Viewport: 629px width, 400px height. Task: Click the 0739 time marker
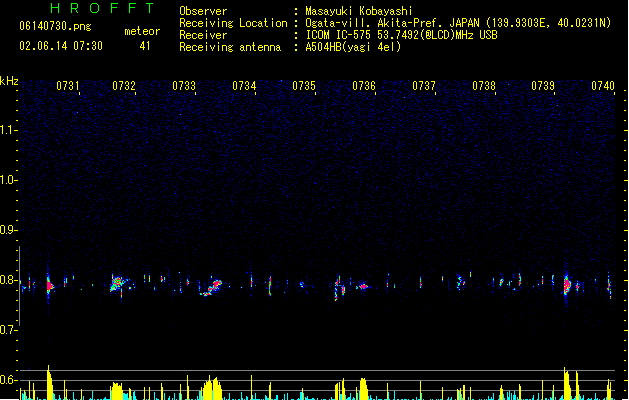543,86
